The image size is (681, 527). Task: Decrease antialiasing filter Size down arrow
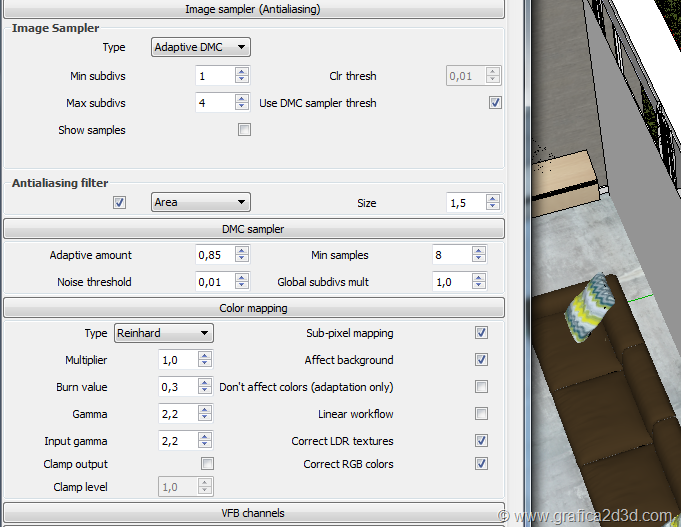point(493,207)
